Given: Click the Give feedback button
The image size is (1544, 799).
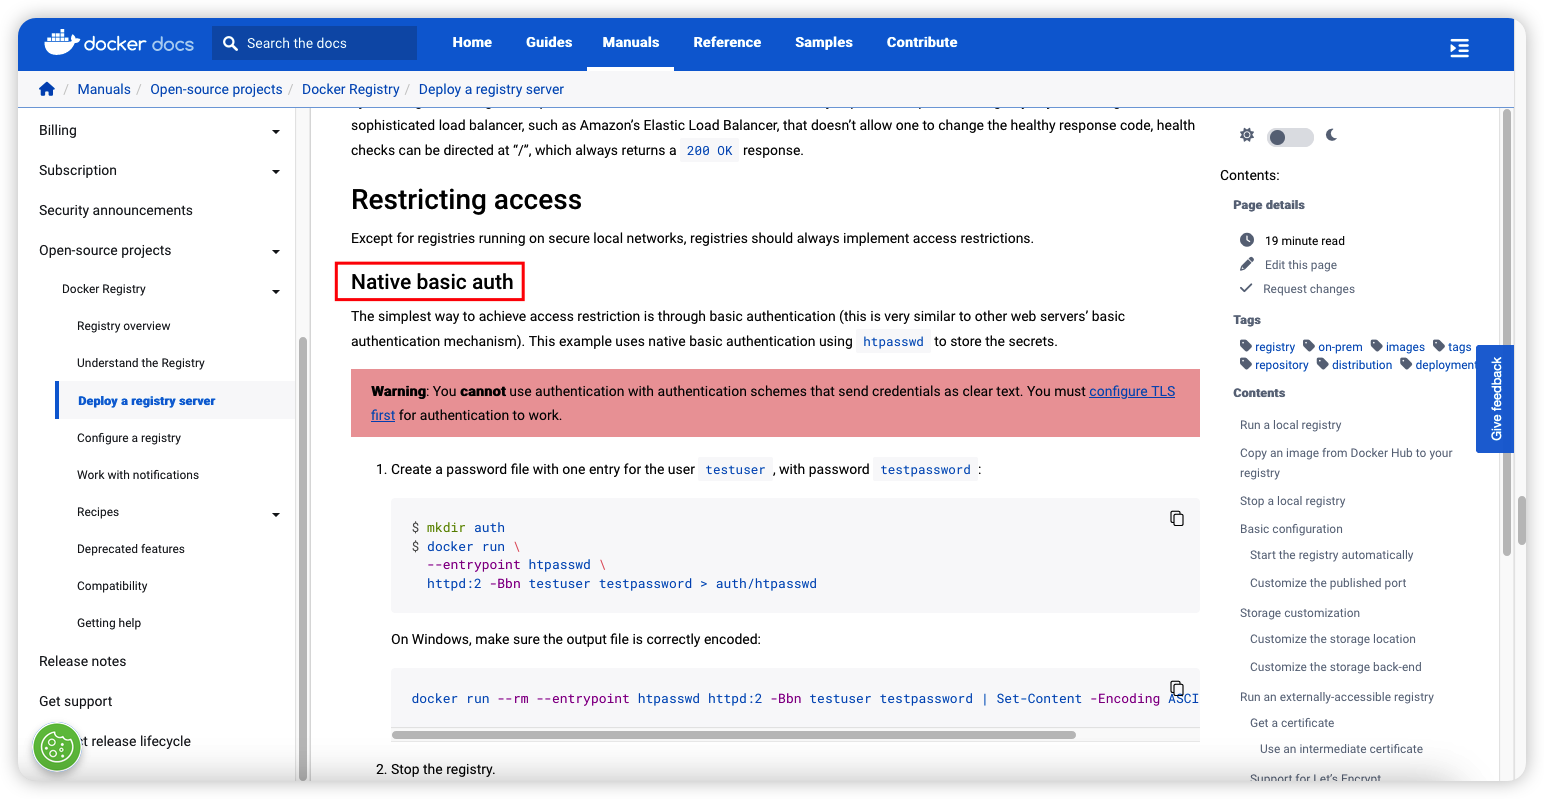Looking at the screenshot, I should pos(1494,399).
